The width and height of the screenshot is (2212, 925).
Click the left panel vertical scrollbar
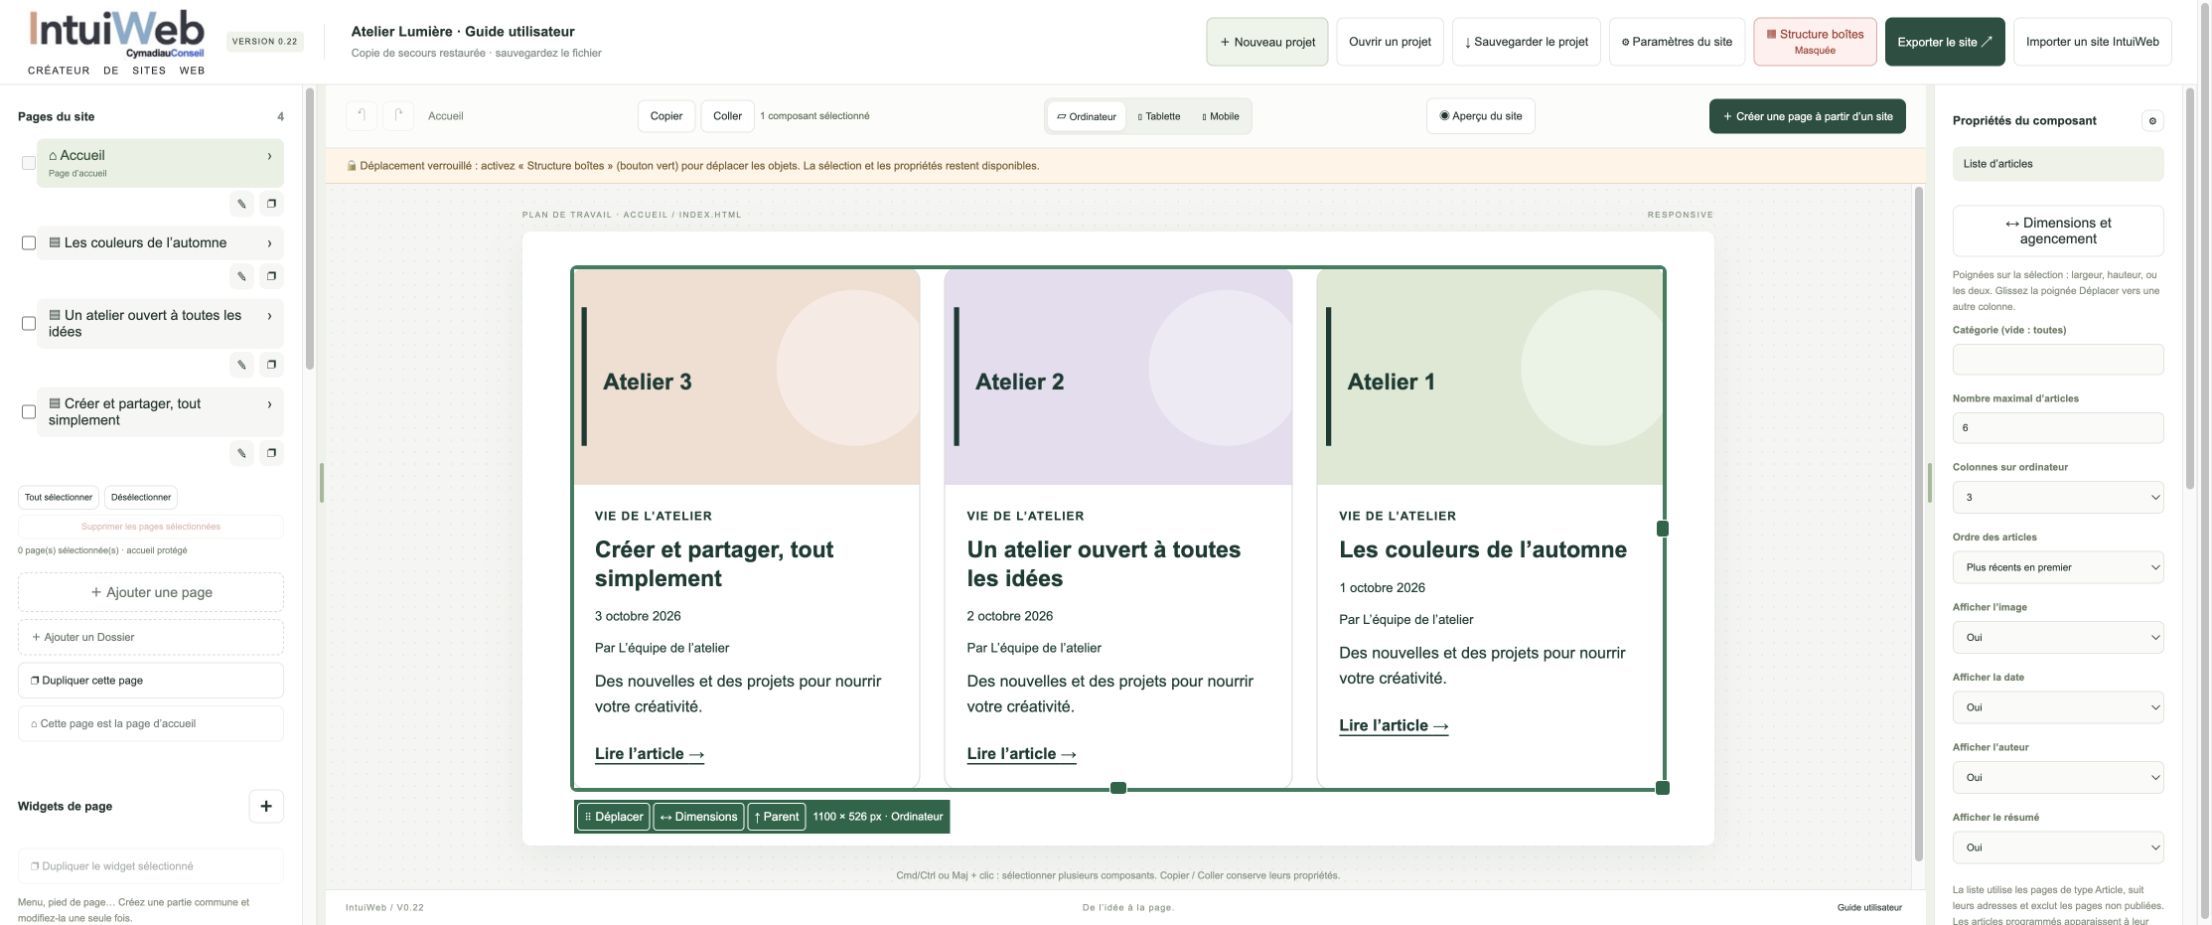(x=310, y=230)
